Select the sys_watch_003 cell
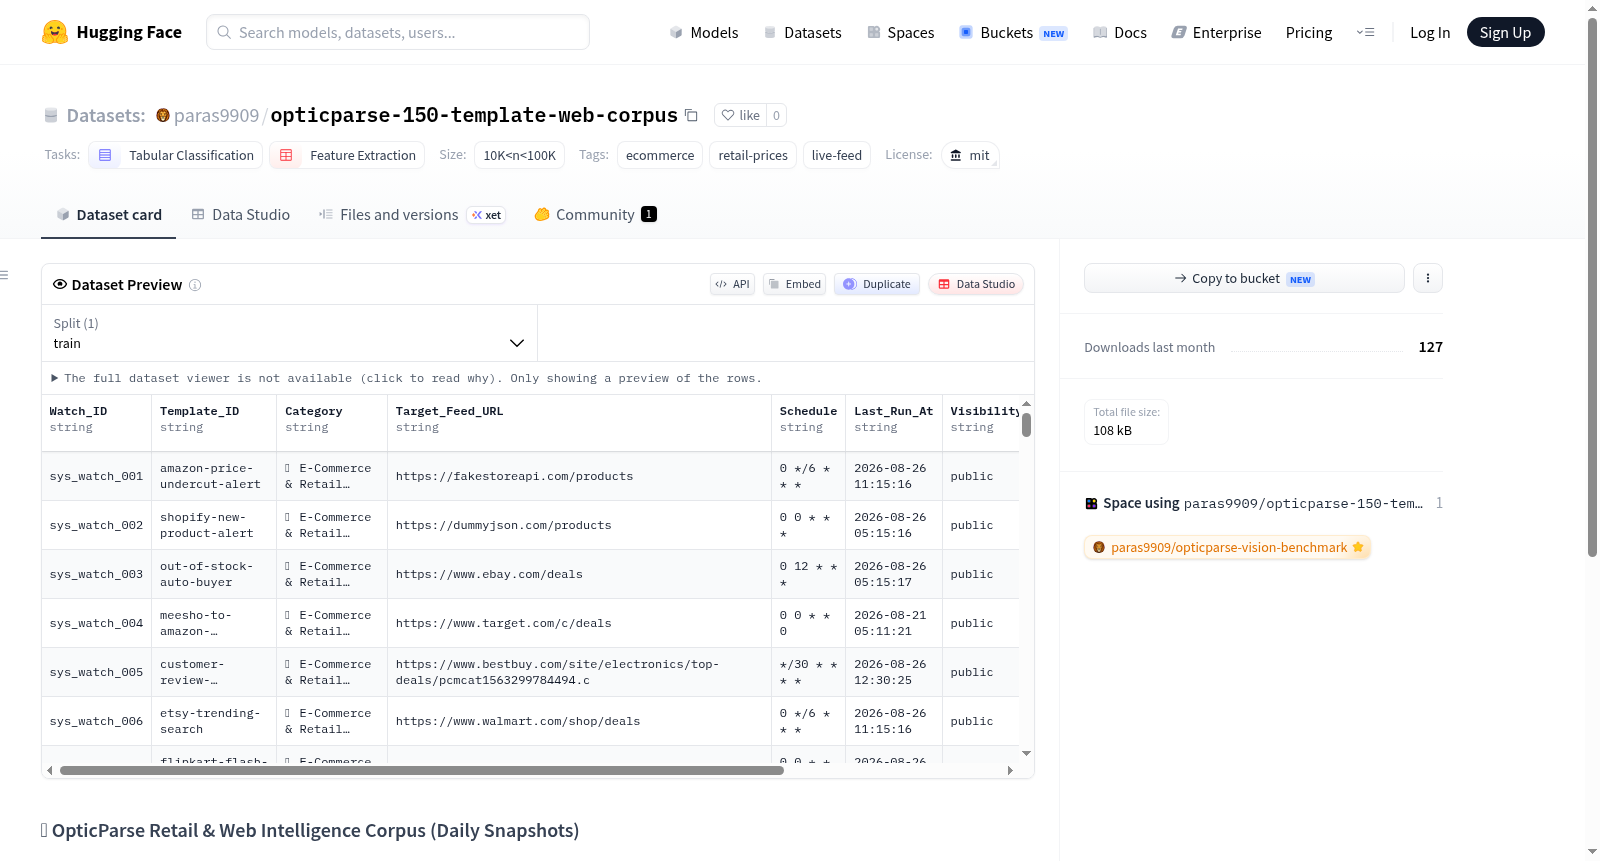Screen dimensions: 1600x861 [x=97, y=574]
